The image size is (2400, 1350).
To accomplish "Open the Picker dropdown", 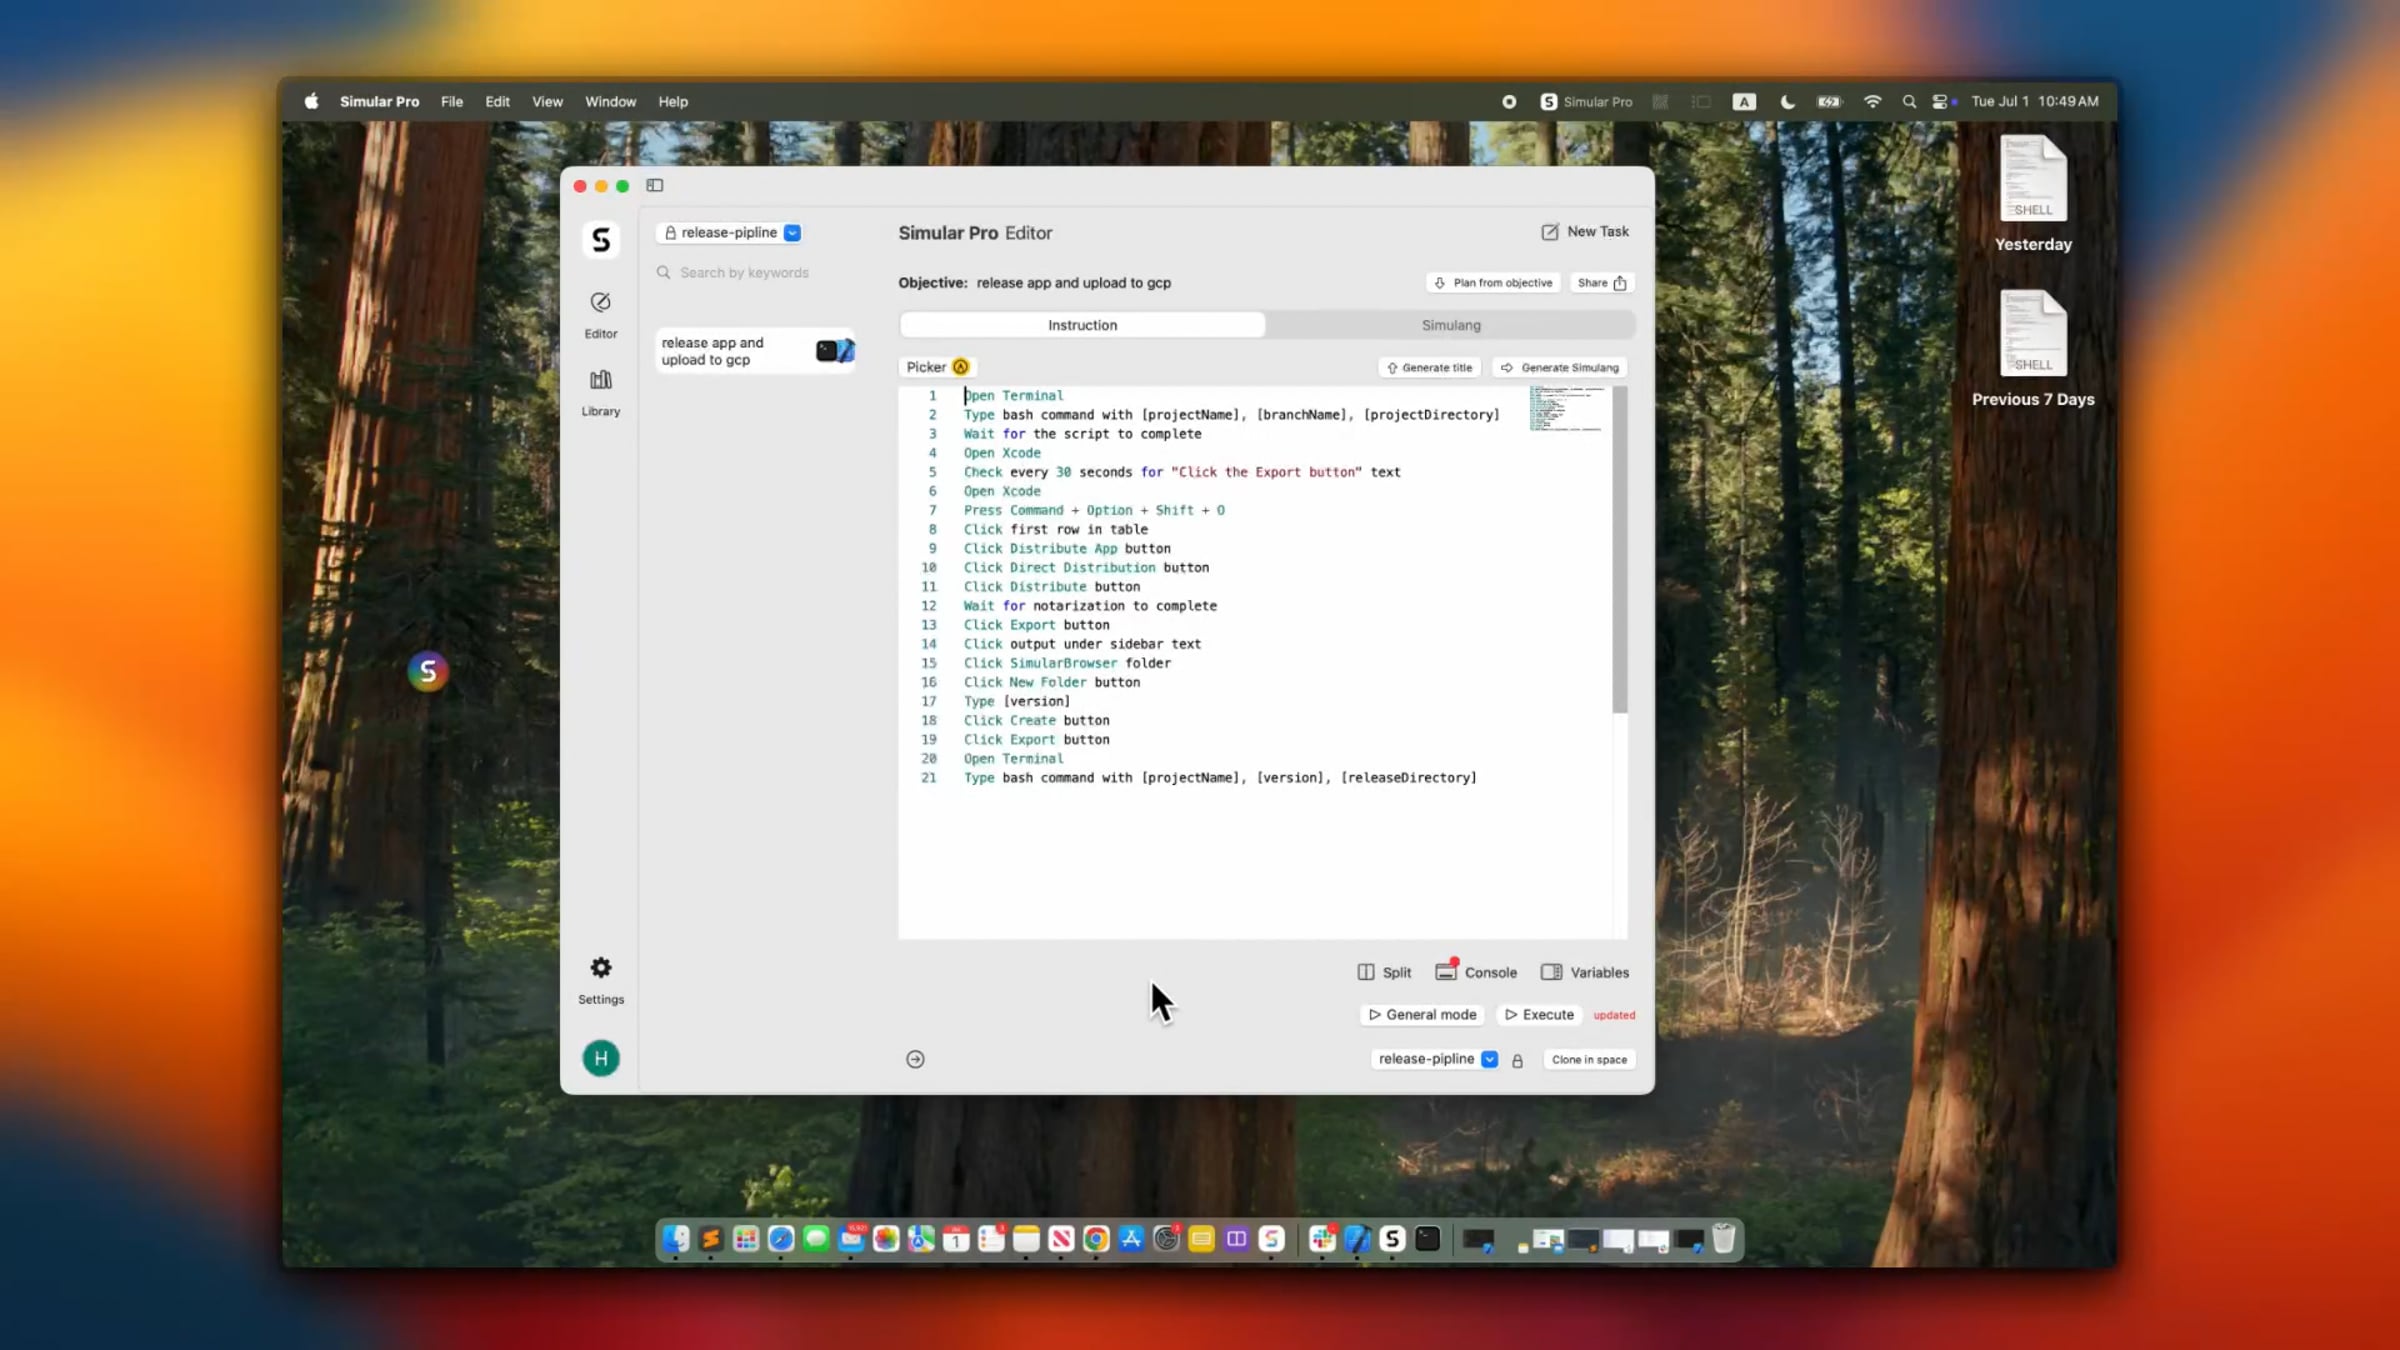I will (x=937, y=367).
